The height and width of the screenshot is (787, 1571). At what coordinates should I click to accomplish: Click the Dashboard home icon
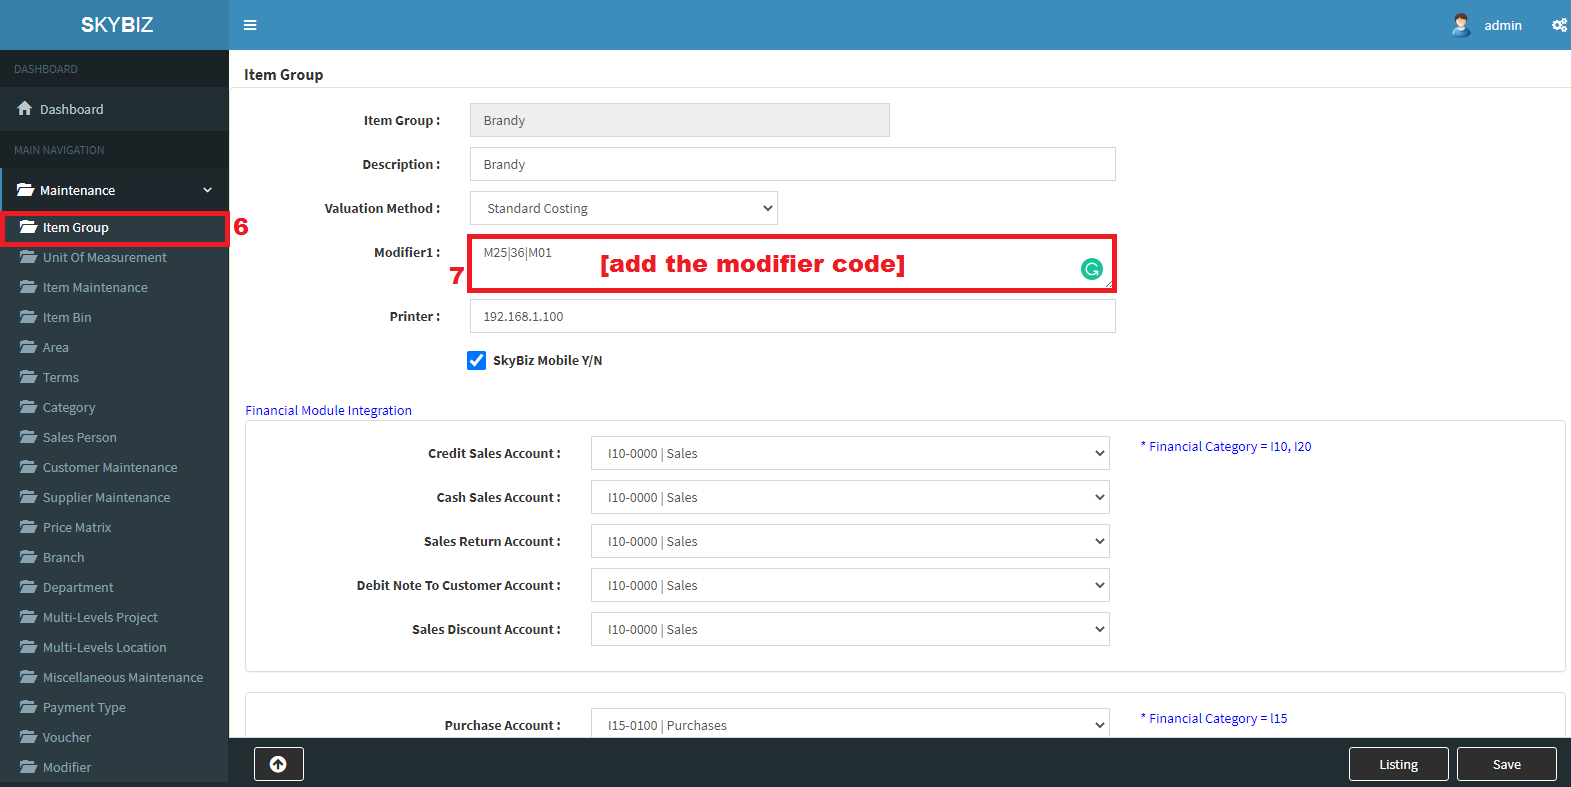(x=25, y=109)
